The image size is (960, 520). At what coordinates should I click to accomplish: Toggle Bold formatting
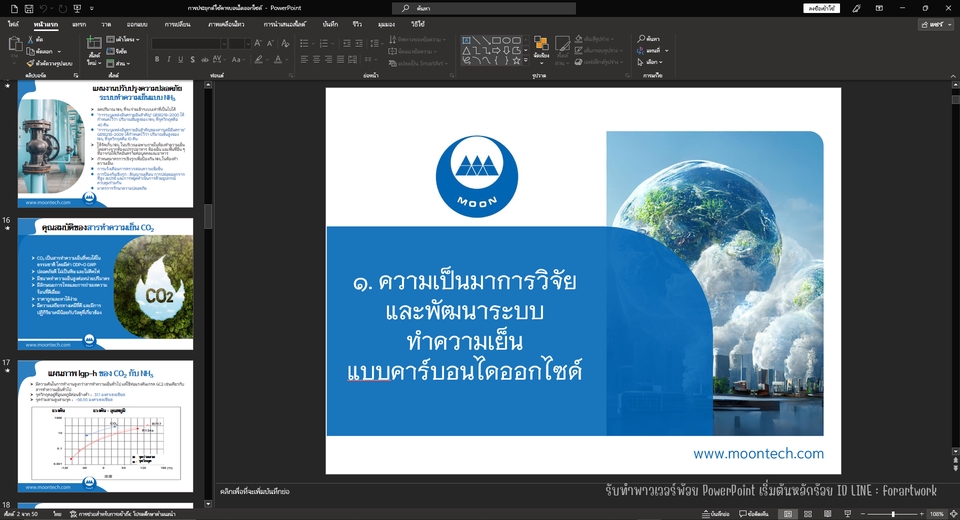pos(157,59)
